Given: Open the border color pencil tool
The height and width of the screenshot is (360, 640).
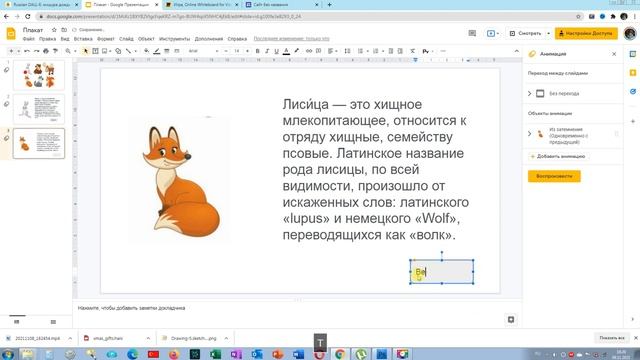Looking at the screenshot, I should pos(157,51).
